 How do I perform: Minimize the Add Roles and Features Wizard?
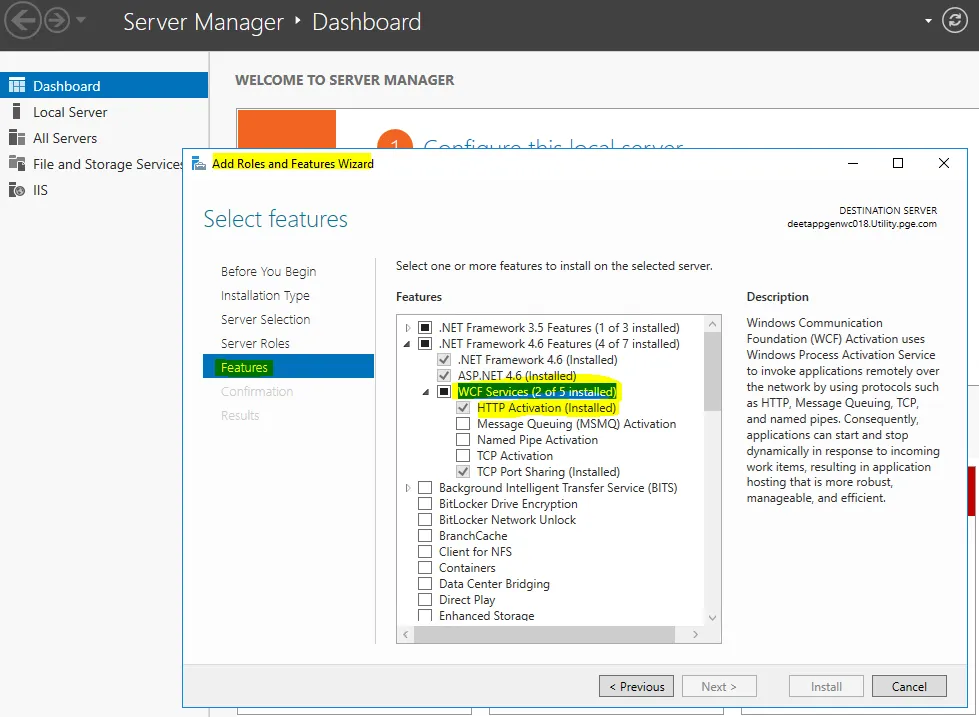click(853, 163)
